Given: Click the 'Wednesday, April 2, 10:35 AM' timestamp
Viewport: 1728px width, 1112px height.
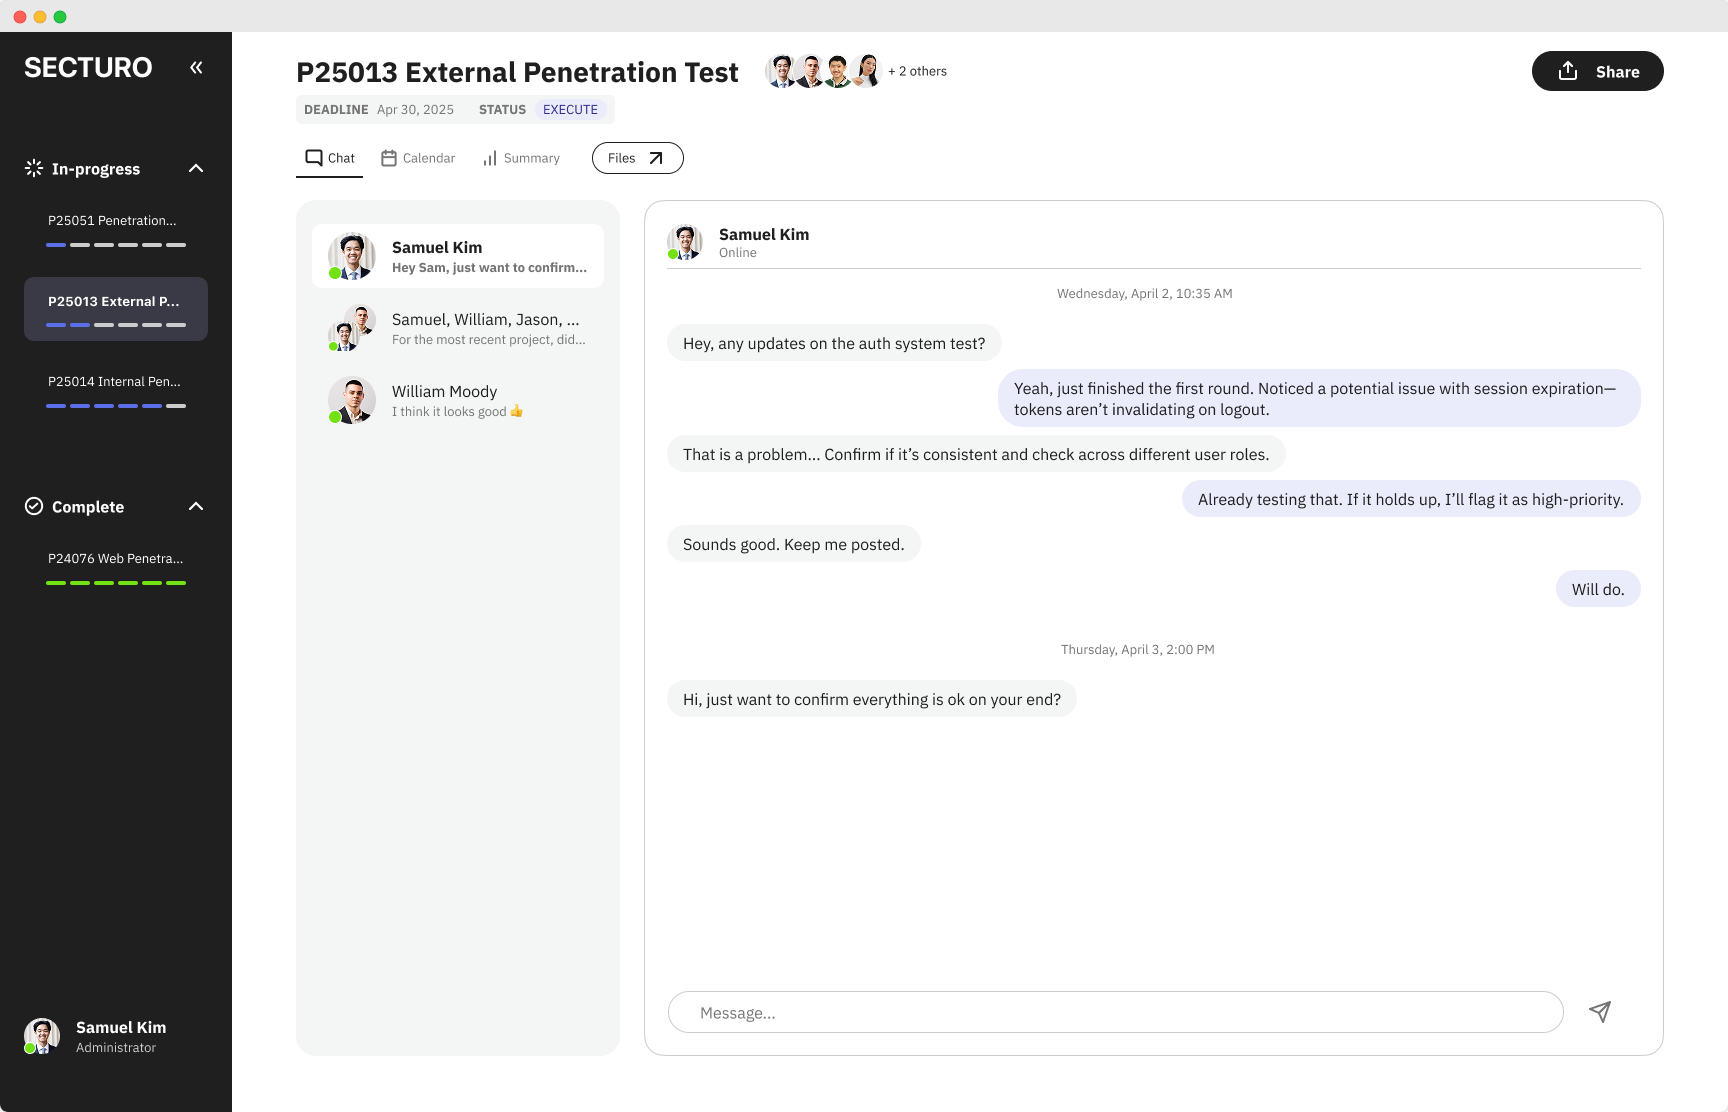Looking at the screenshot, I should click(x=1145, y=293).
